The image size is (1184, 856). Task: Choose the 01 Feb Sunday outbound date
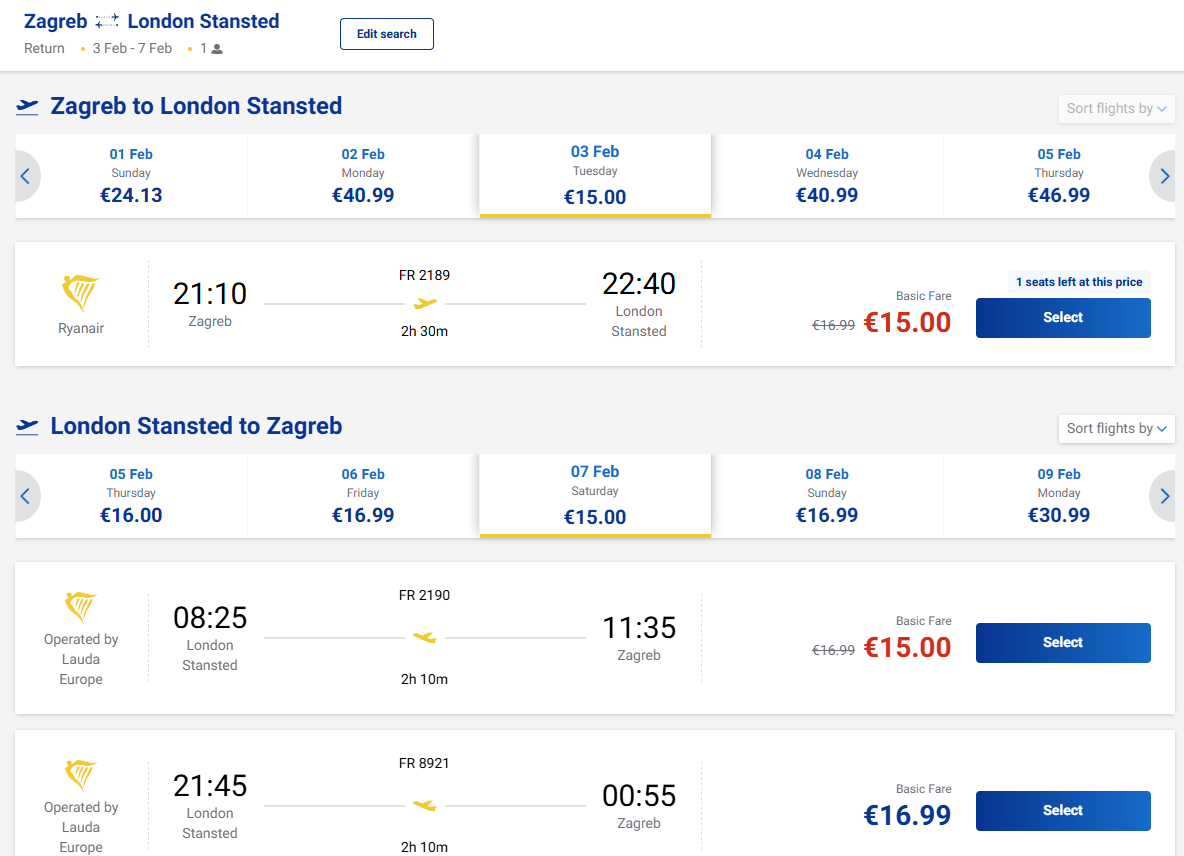point(131,176)
